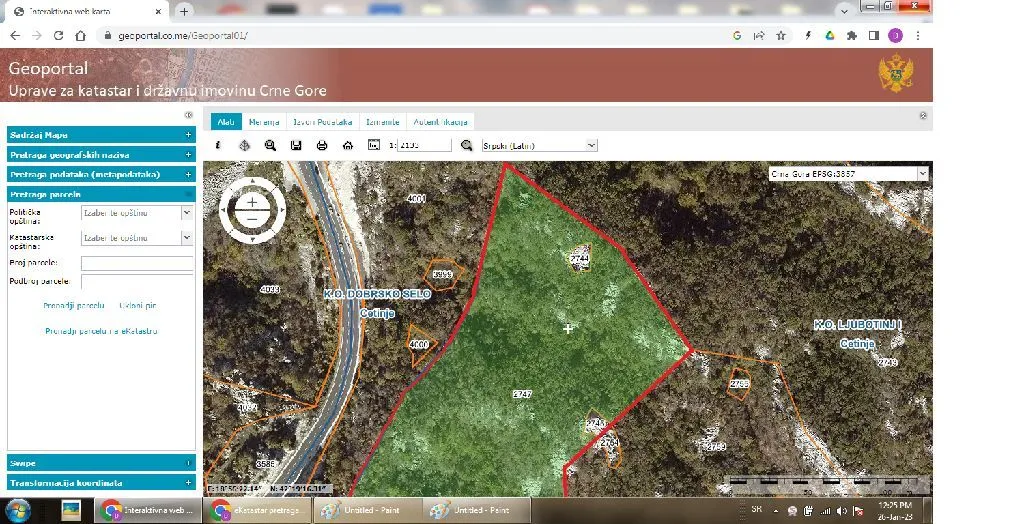The height and width of the screenshot is (524, 1024).
Task: Click the taskbar volume speaker icon
Action: click(842, 510)
